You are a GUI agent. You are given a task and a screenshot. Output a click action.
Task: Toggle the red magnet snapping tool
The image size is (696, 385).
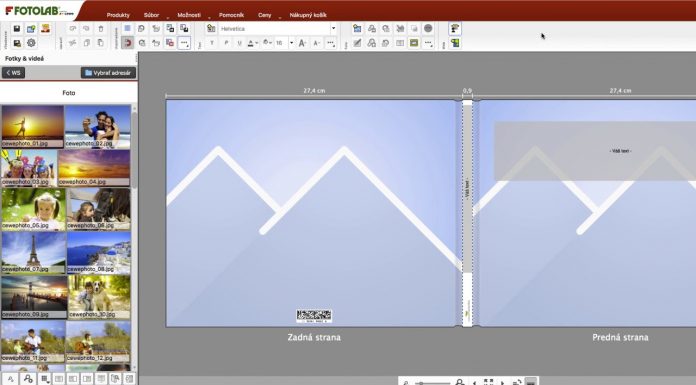click(x=127, y=43)
